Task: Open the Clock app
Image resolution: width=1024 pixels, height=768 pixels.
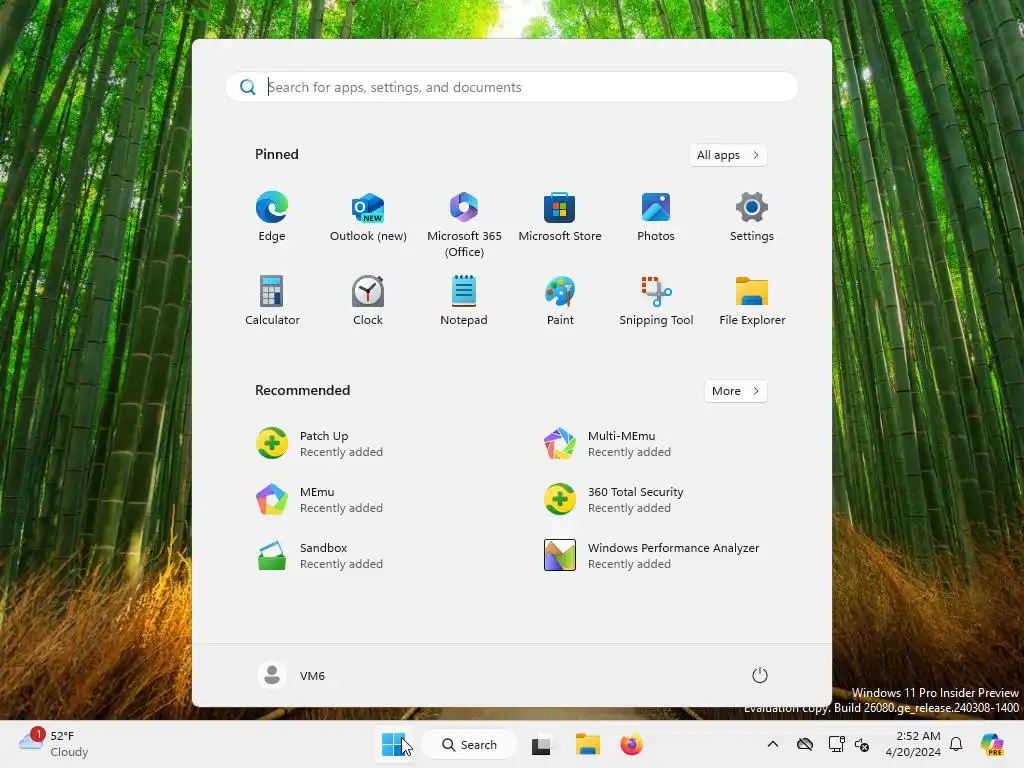Action: [368, 300]
